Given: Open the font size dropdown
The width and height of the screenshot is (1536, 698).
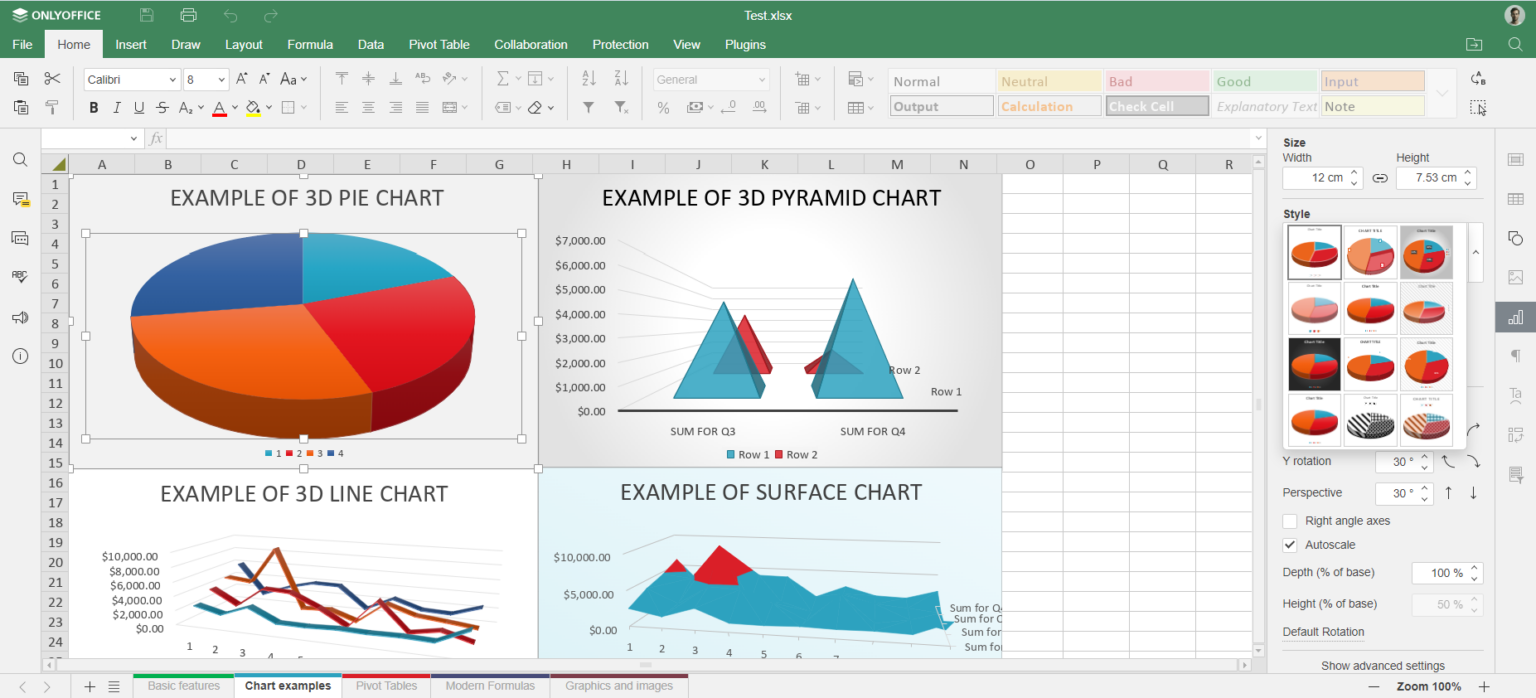Looking at the screenshot, I should tap(221, 80).
